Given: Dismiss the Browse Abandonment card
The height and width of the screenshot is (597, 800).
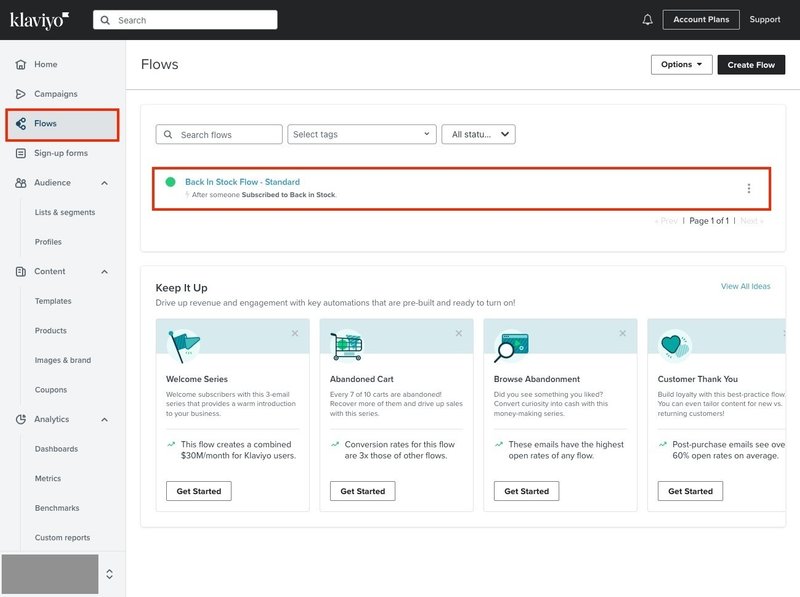Looking at the screenshot, I should (x=622, y=333).
